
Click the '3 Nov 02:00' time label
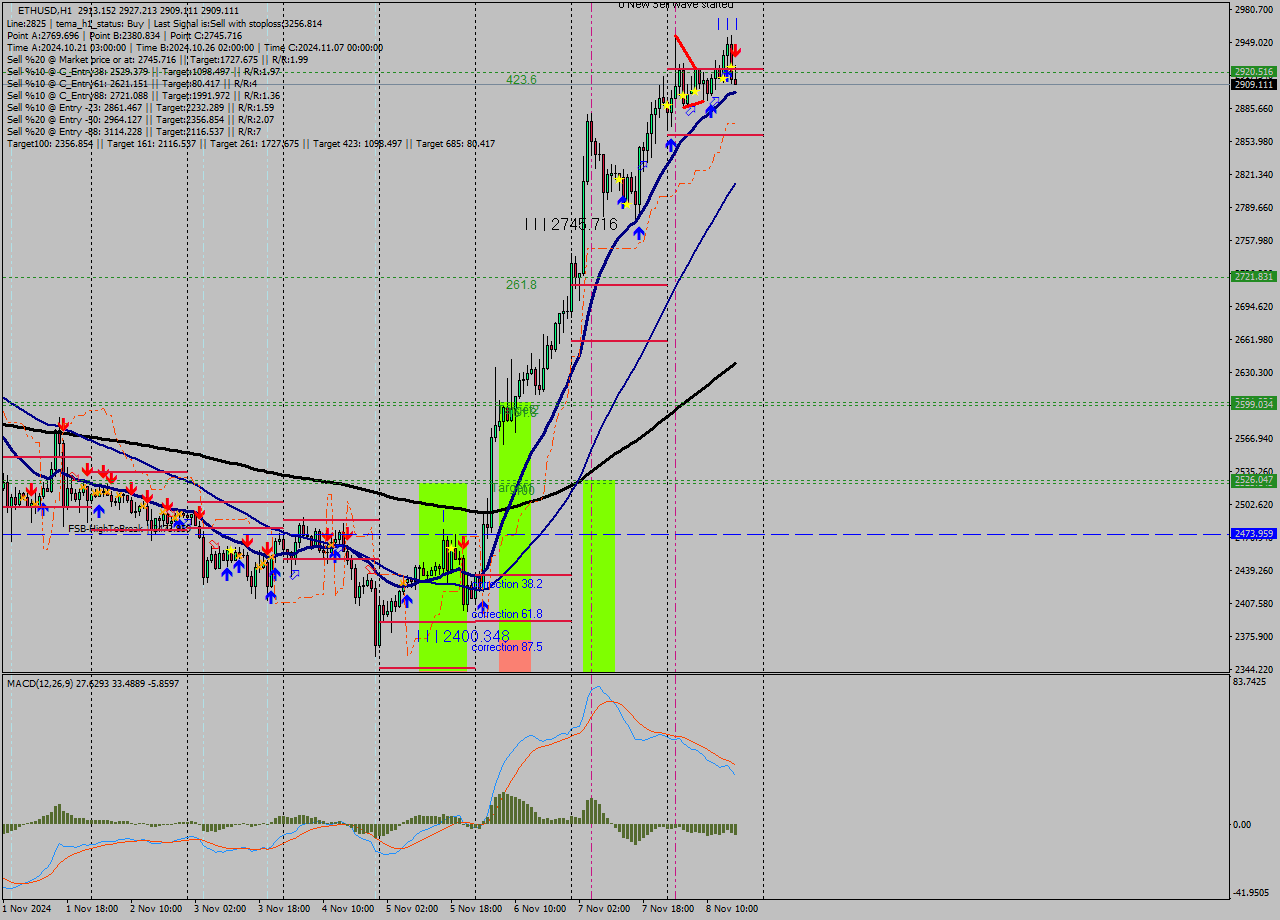point(219,909)
